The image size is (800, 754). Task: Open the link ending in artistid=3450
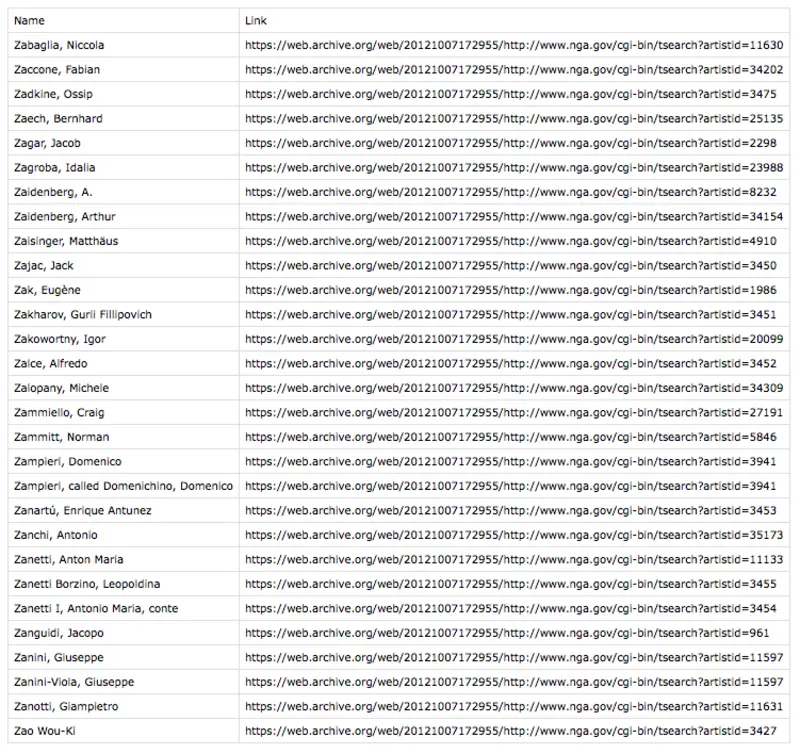[x=511, y=266]
